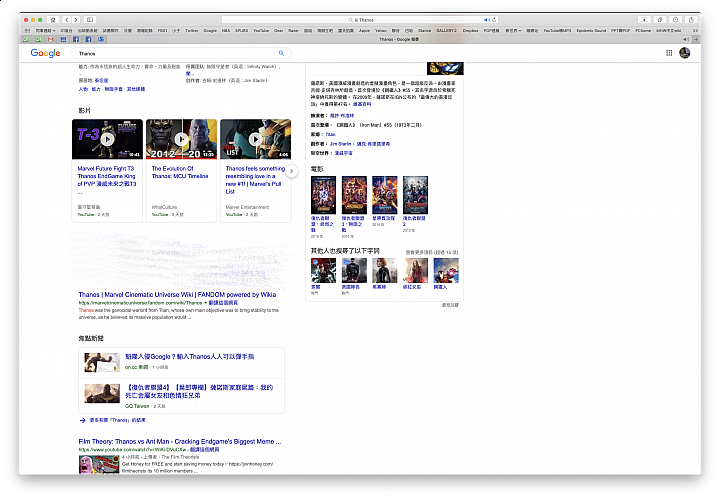Click Titan link in knowledge panel
Viewport: 720px width, 500px height.
(331, 135)
